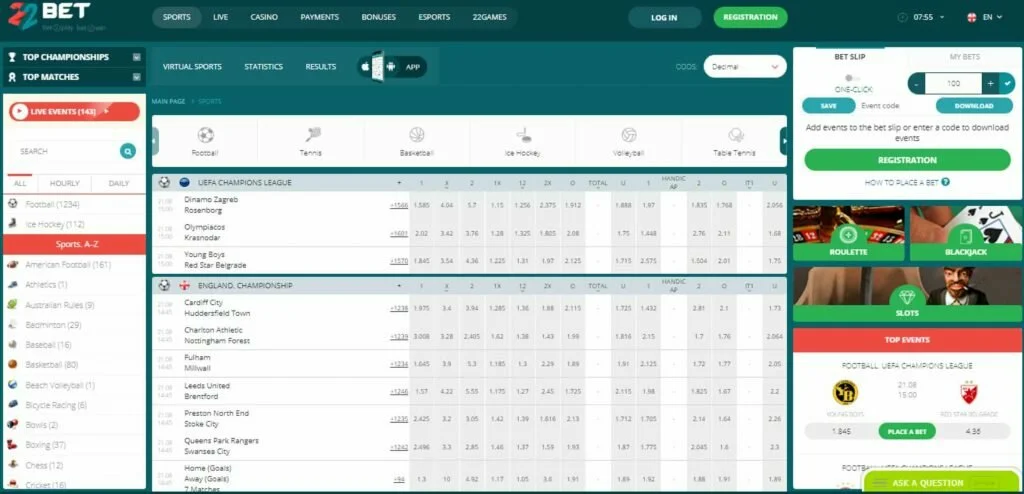Open the Casino menu item
The image size is (1024, 494).
coord(264,17)
